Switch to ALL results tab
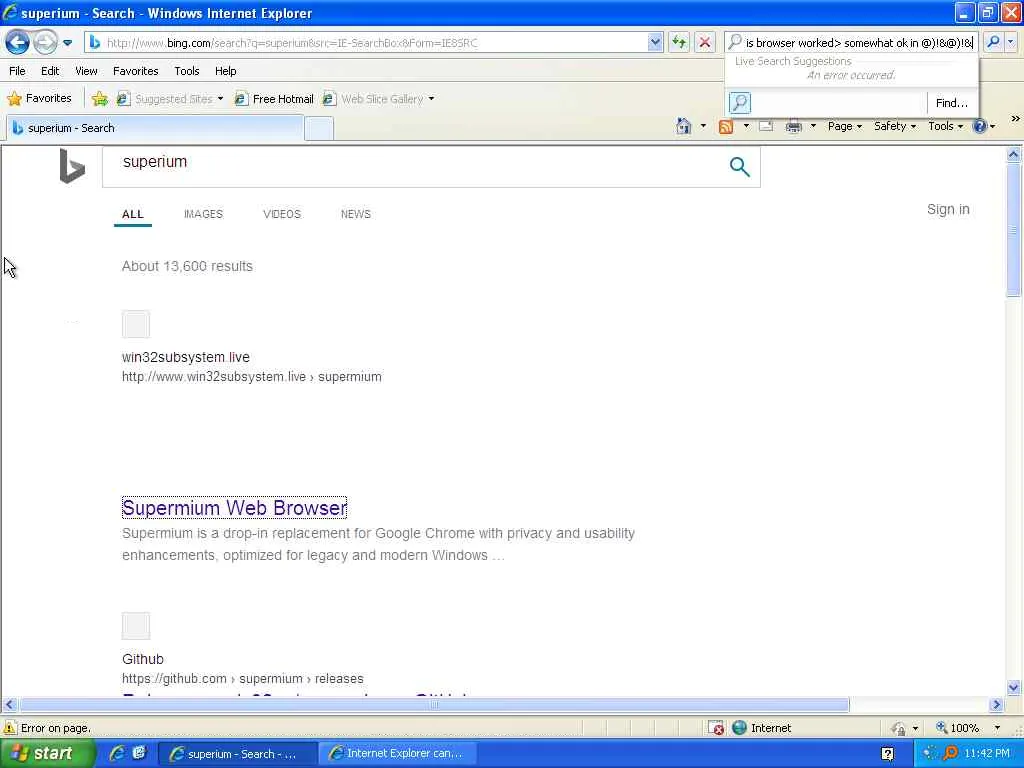1024x768 pixels. click(x=133, y=214)
